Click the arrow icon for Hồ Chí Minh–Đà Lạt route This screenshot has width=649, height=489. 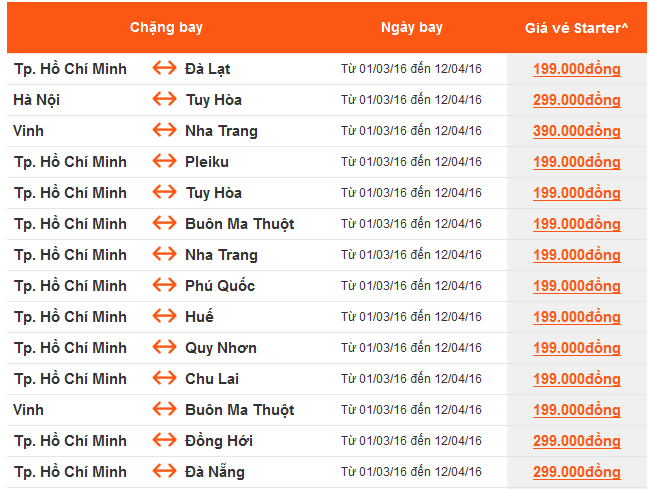tap(164, 69)
